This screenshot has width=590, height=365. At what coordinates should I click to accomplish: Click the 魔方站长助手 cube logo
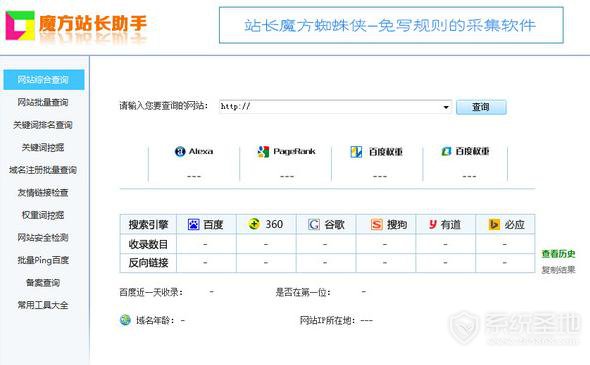pyautogui.click(x=20, y=26)
